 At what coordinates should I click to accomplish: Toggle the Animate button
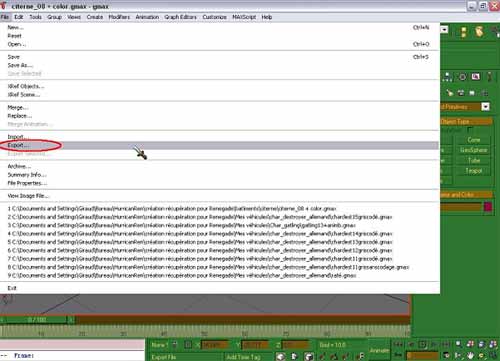point(379,350)
